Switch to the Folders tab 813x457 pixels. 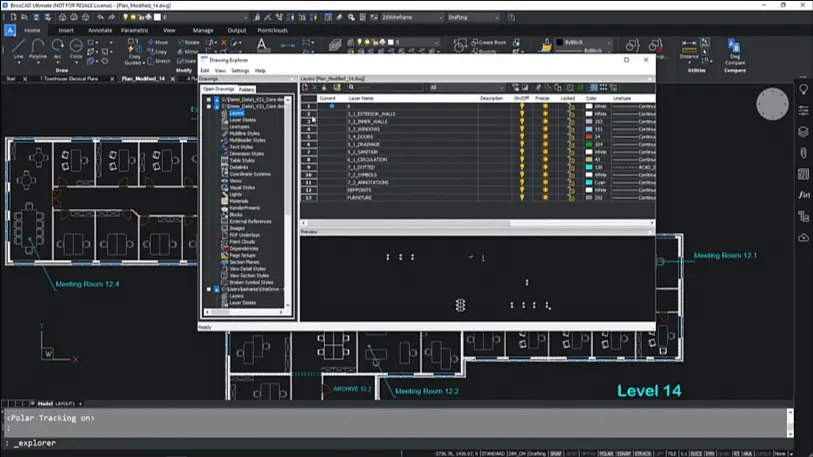point(247,90)
